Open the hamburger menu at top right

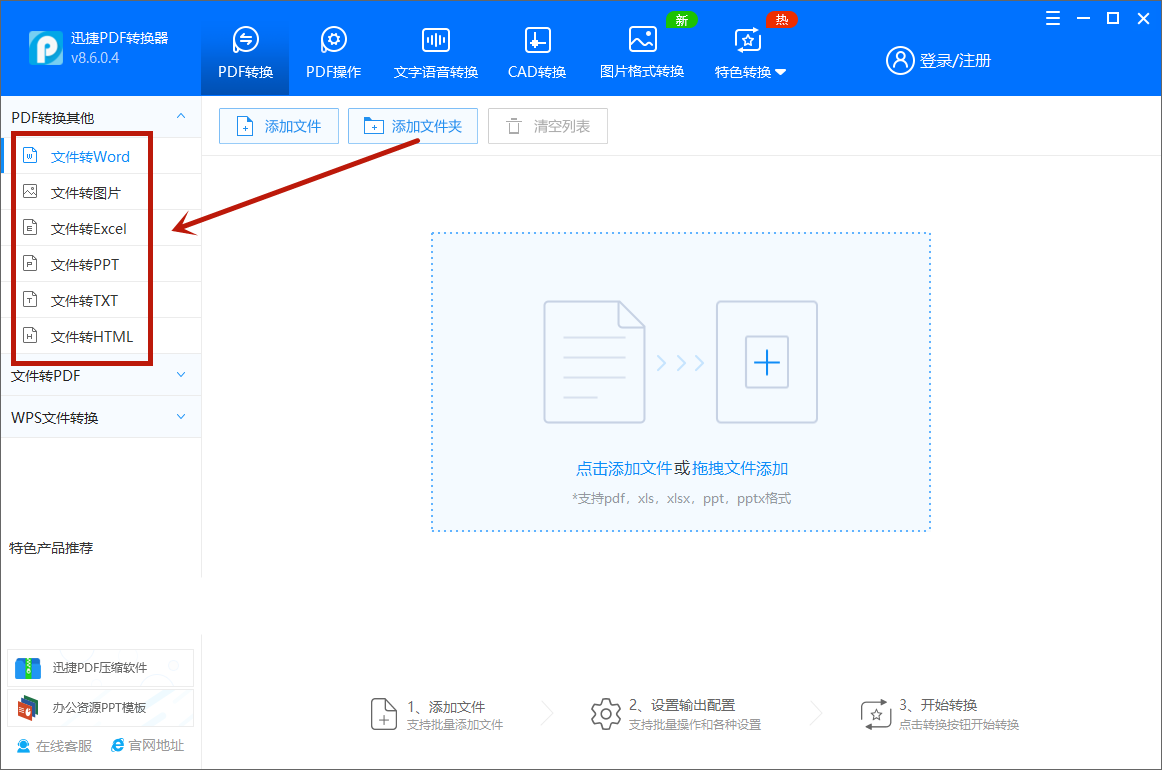click(1051, 17)
